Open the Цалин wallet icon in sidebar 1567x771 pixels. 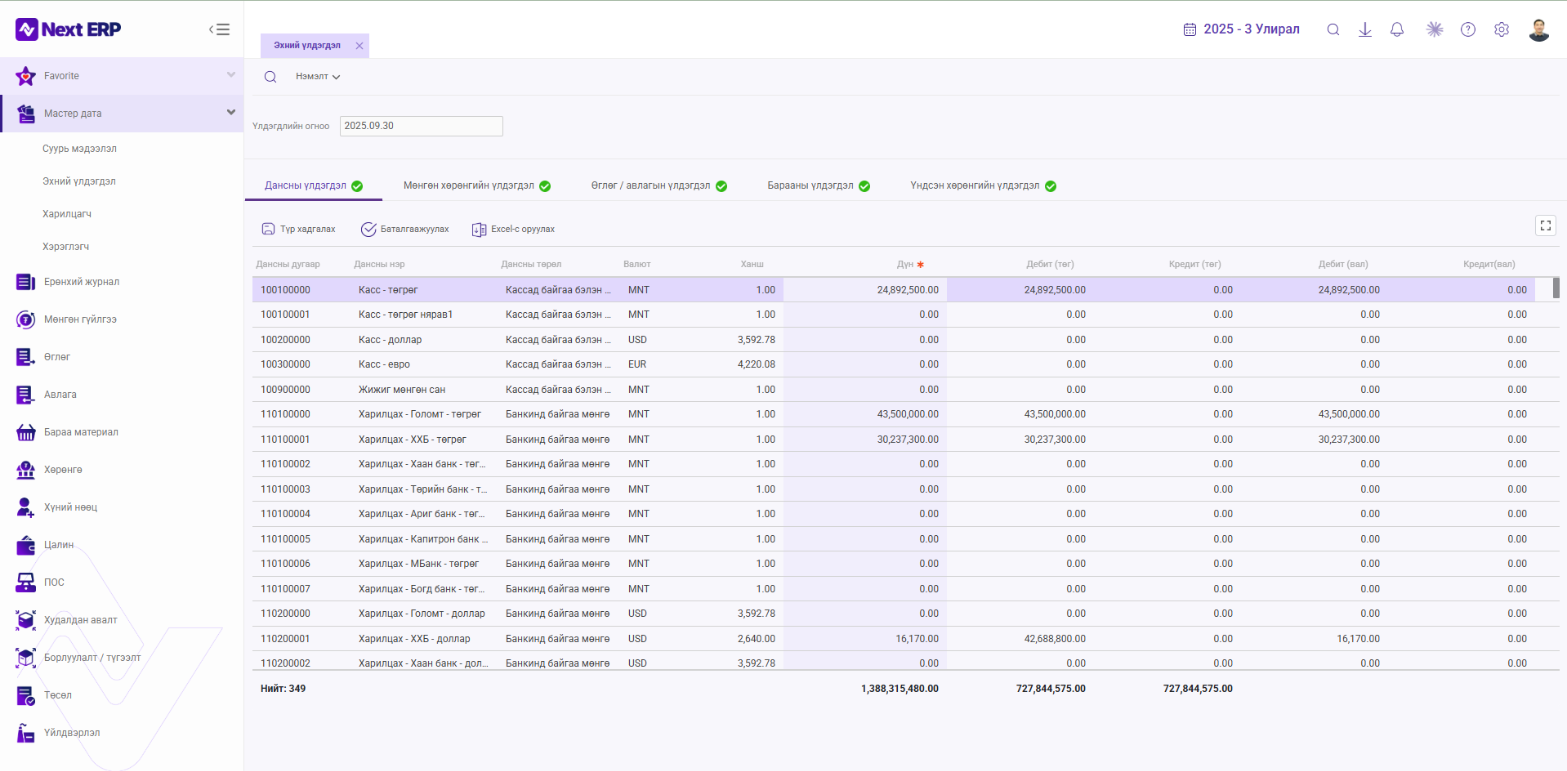[x=27, y=545]
